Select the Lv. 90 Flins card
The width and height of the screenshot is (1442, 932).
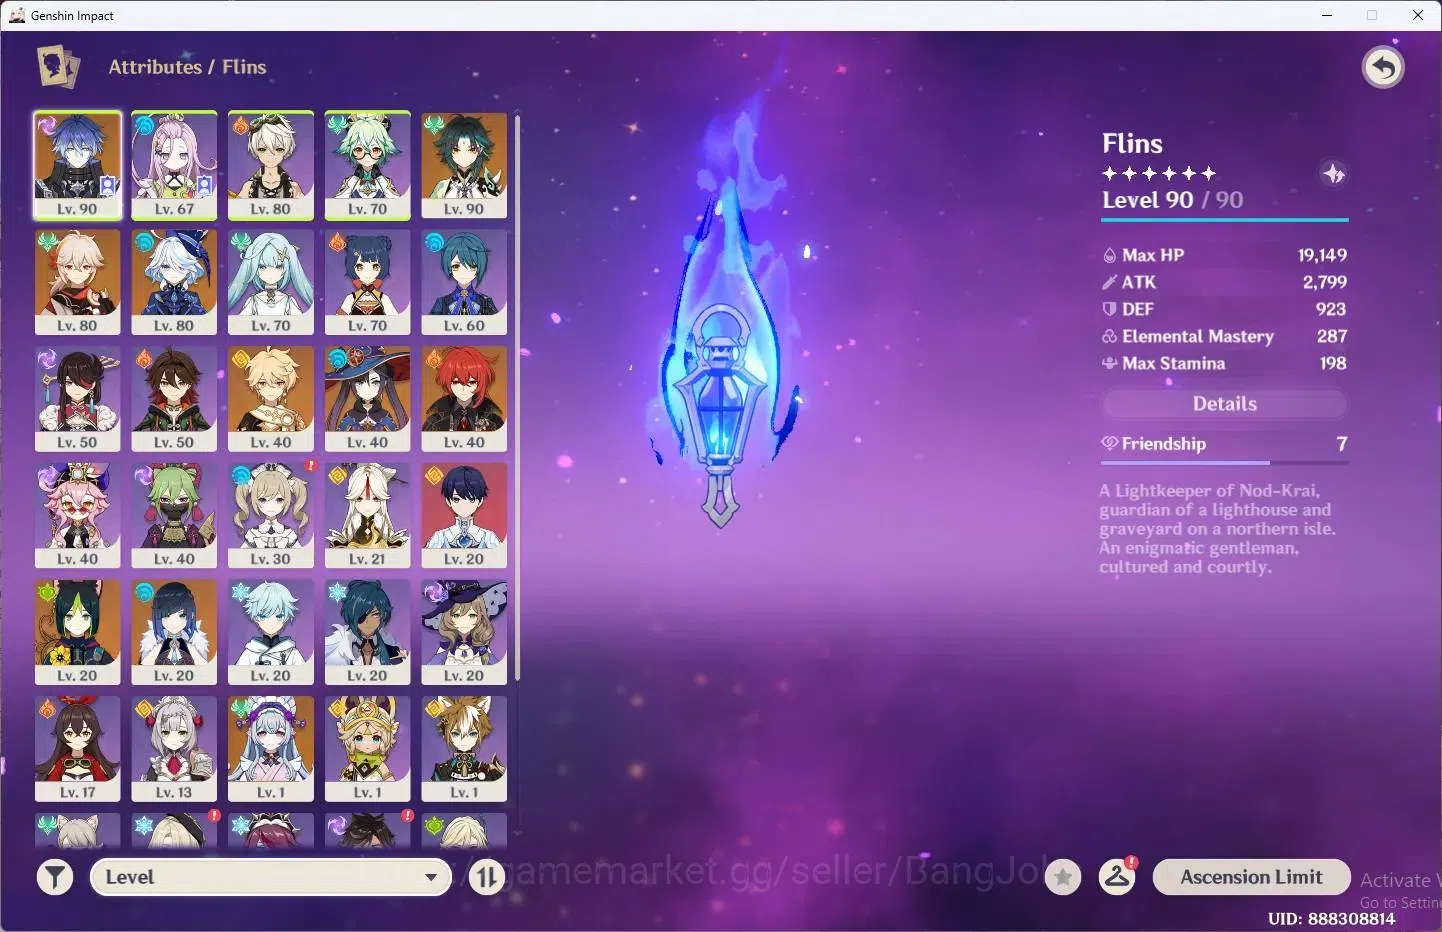click(77, 165)
